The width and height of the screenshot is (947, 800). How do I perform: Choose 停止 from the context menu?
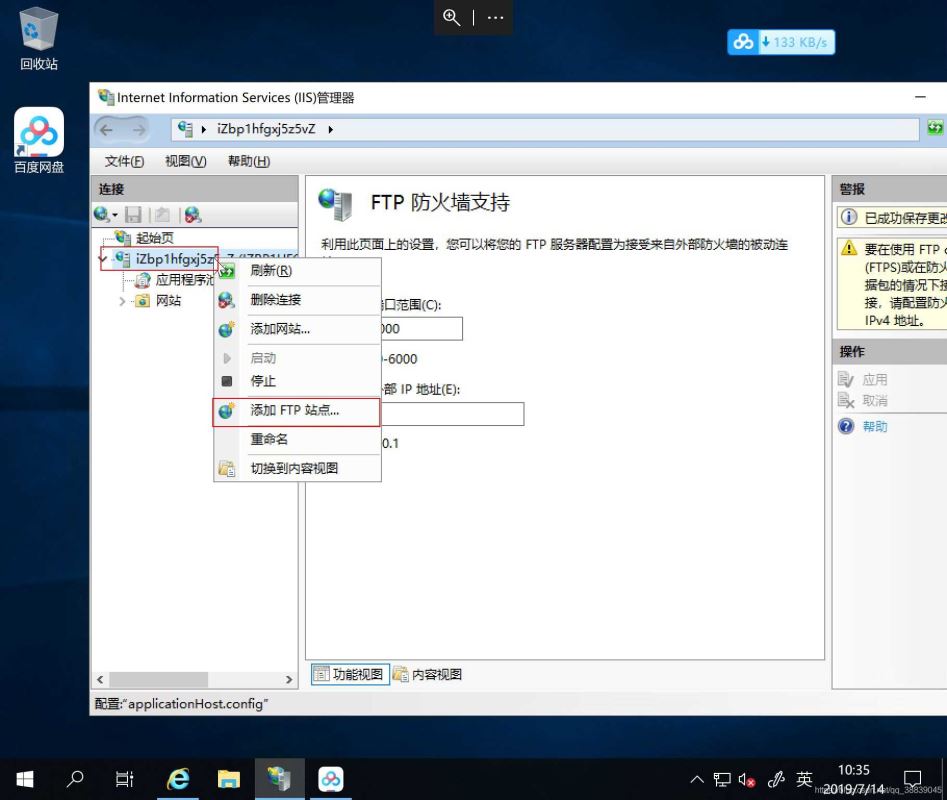[297, 381]
